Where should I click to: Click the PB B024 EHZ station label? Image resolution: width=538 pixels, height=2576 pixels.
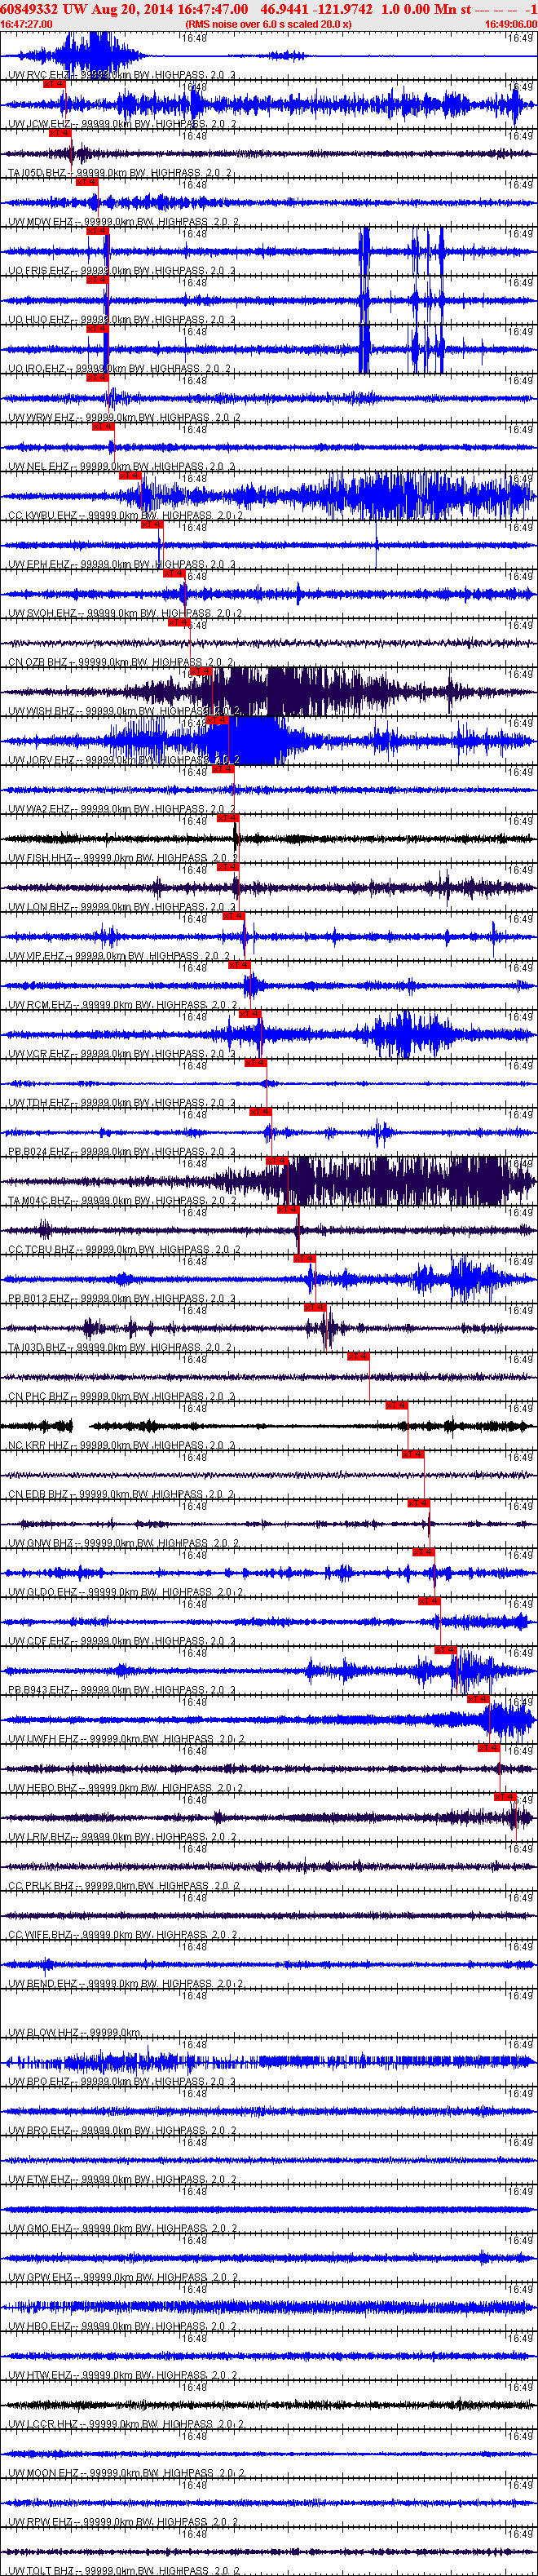click(x=39, y=1153)
